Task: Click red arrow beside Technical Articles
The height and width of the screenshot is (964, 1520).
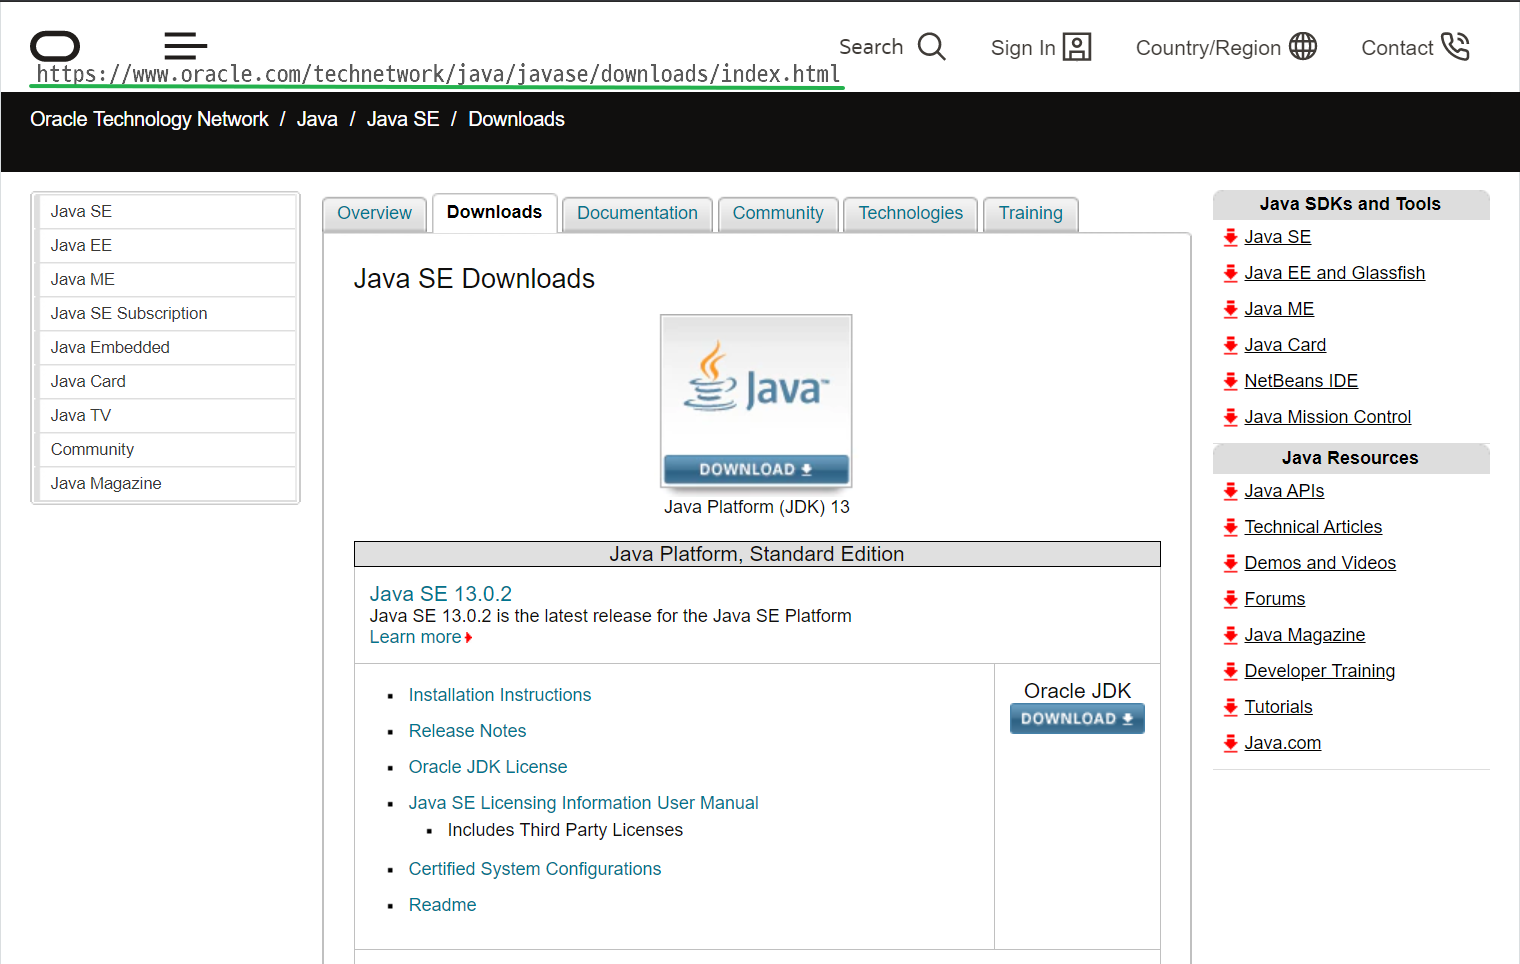Action: (x=1230, y=527)
